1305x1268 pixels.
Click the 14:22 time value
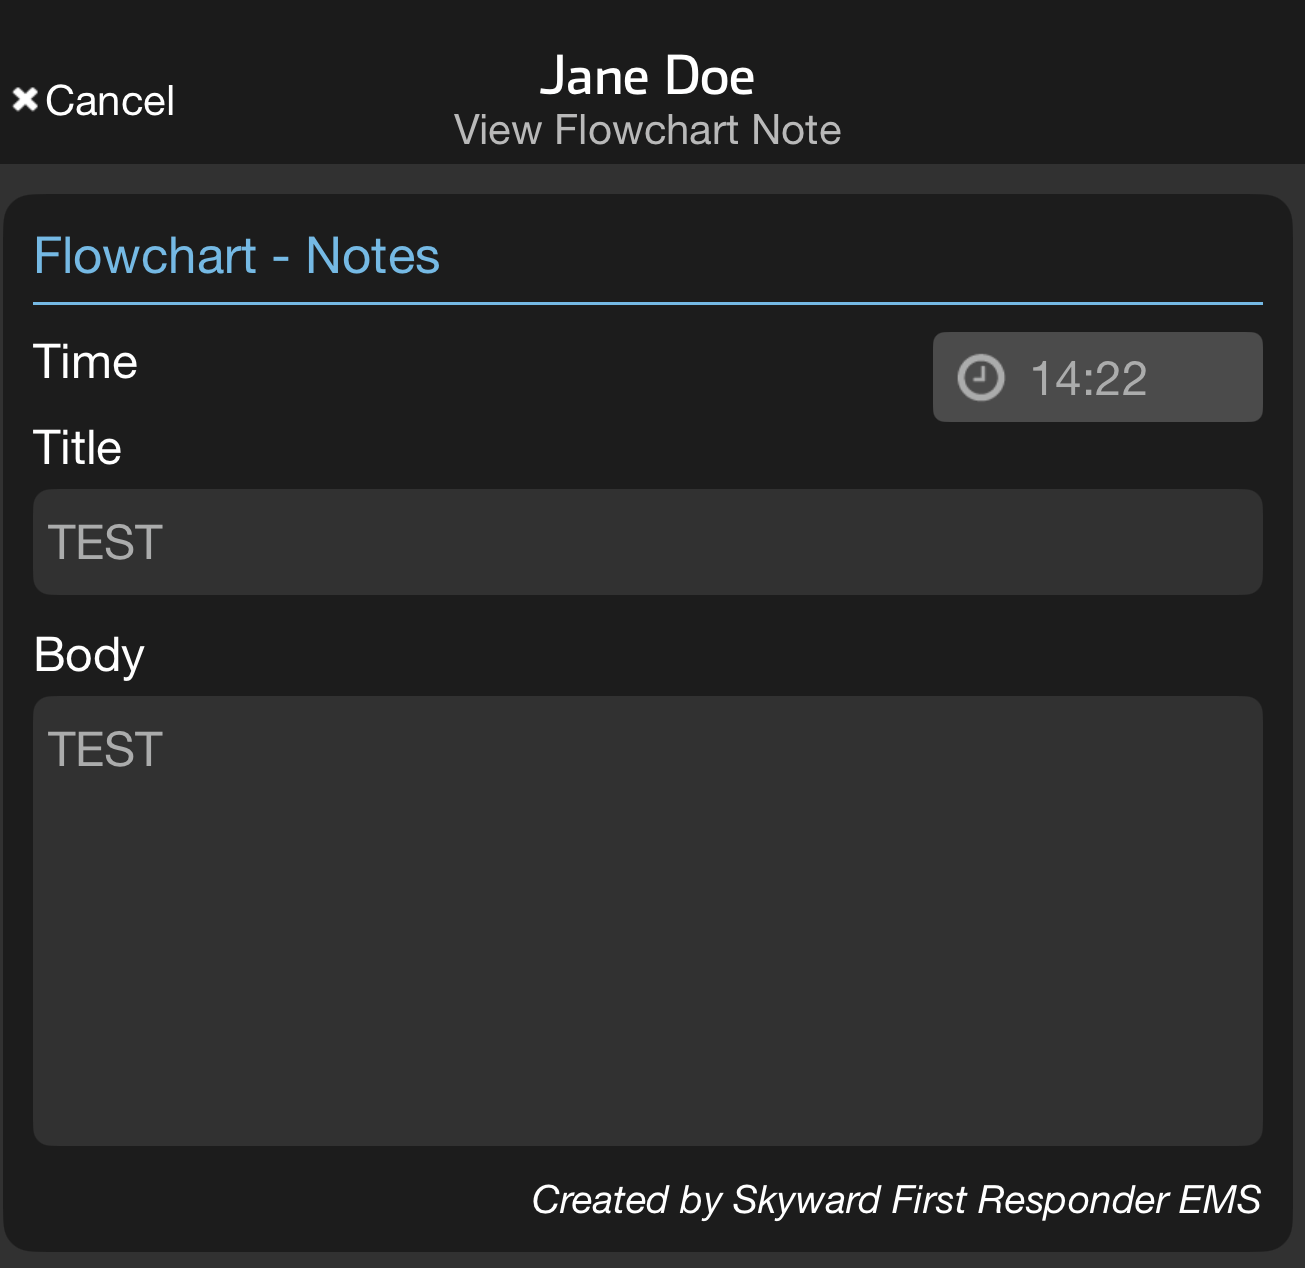(x=1088, y=379)
